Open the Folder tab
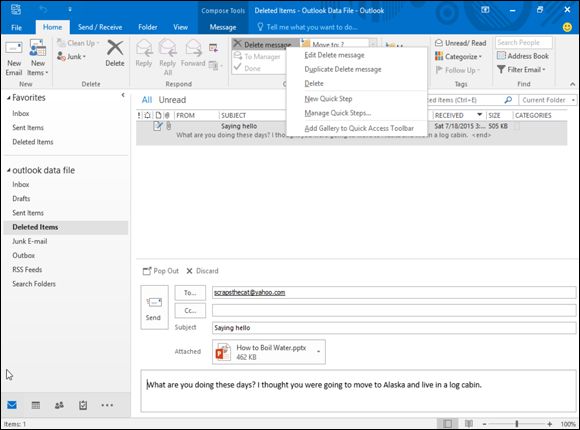This screenshot has width=580, height=430. click(148, 27)
